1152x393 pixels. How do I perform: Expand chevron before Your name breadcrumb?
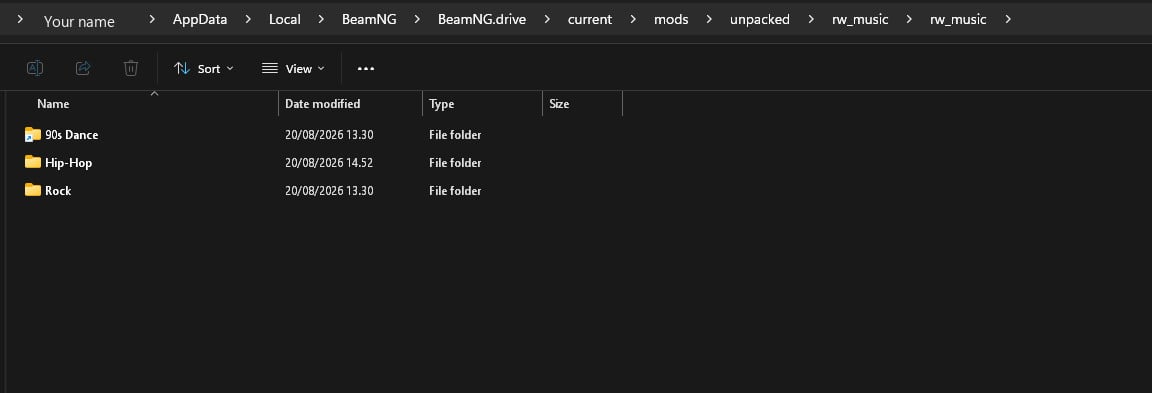click(20, 20)
